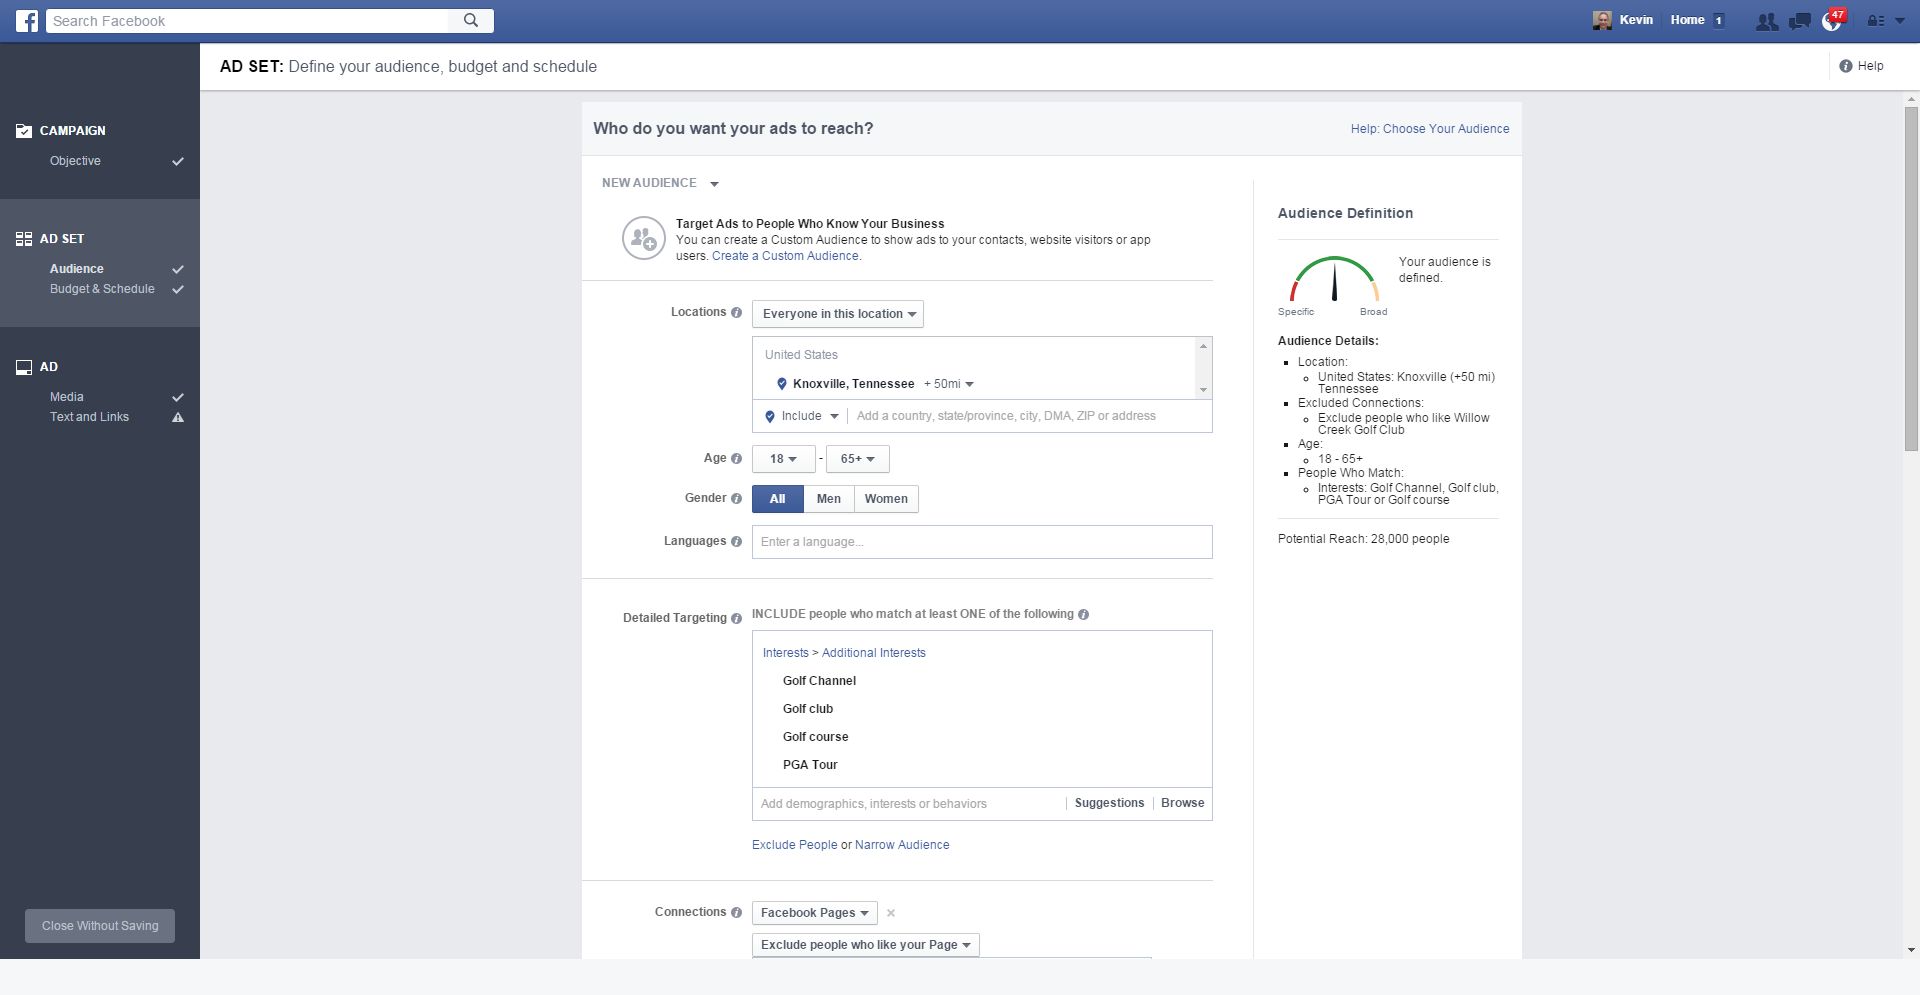Click the Detailed Targeting info icon
Image resolution: width=1920 pixels, height=995 pixels.
coord(736,618)
